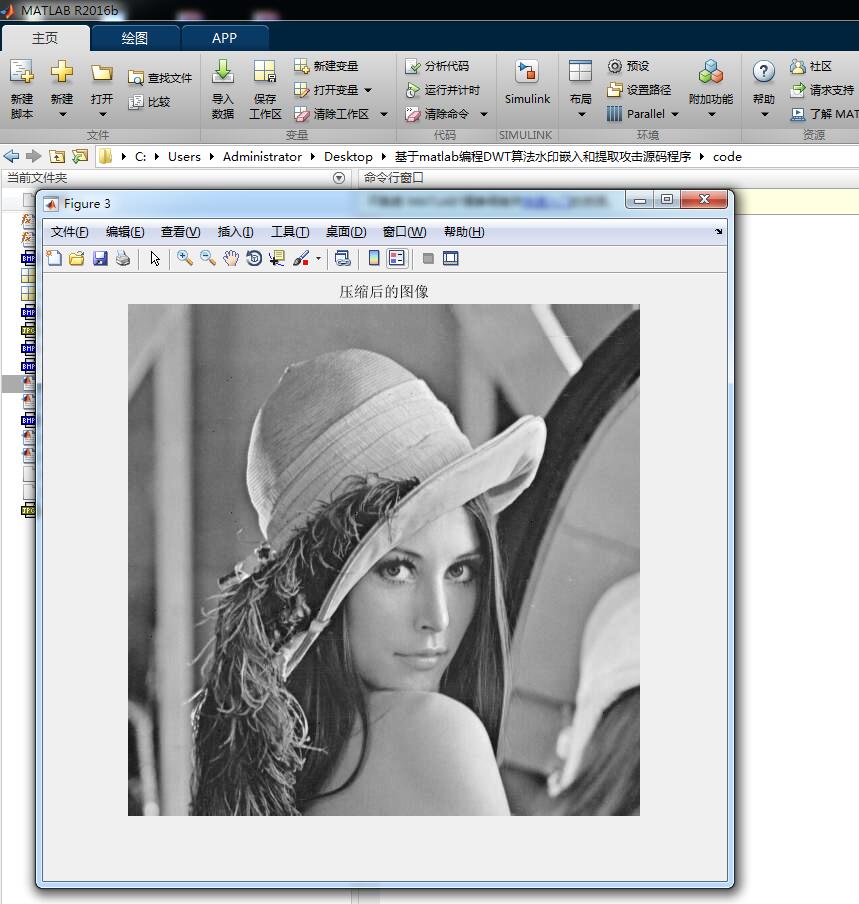Viewport: 859px width, 904px height.
Task: Click the code folder in the path
Action: [x=727, y=156]
